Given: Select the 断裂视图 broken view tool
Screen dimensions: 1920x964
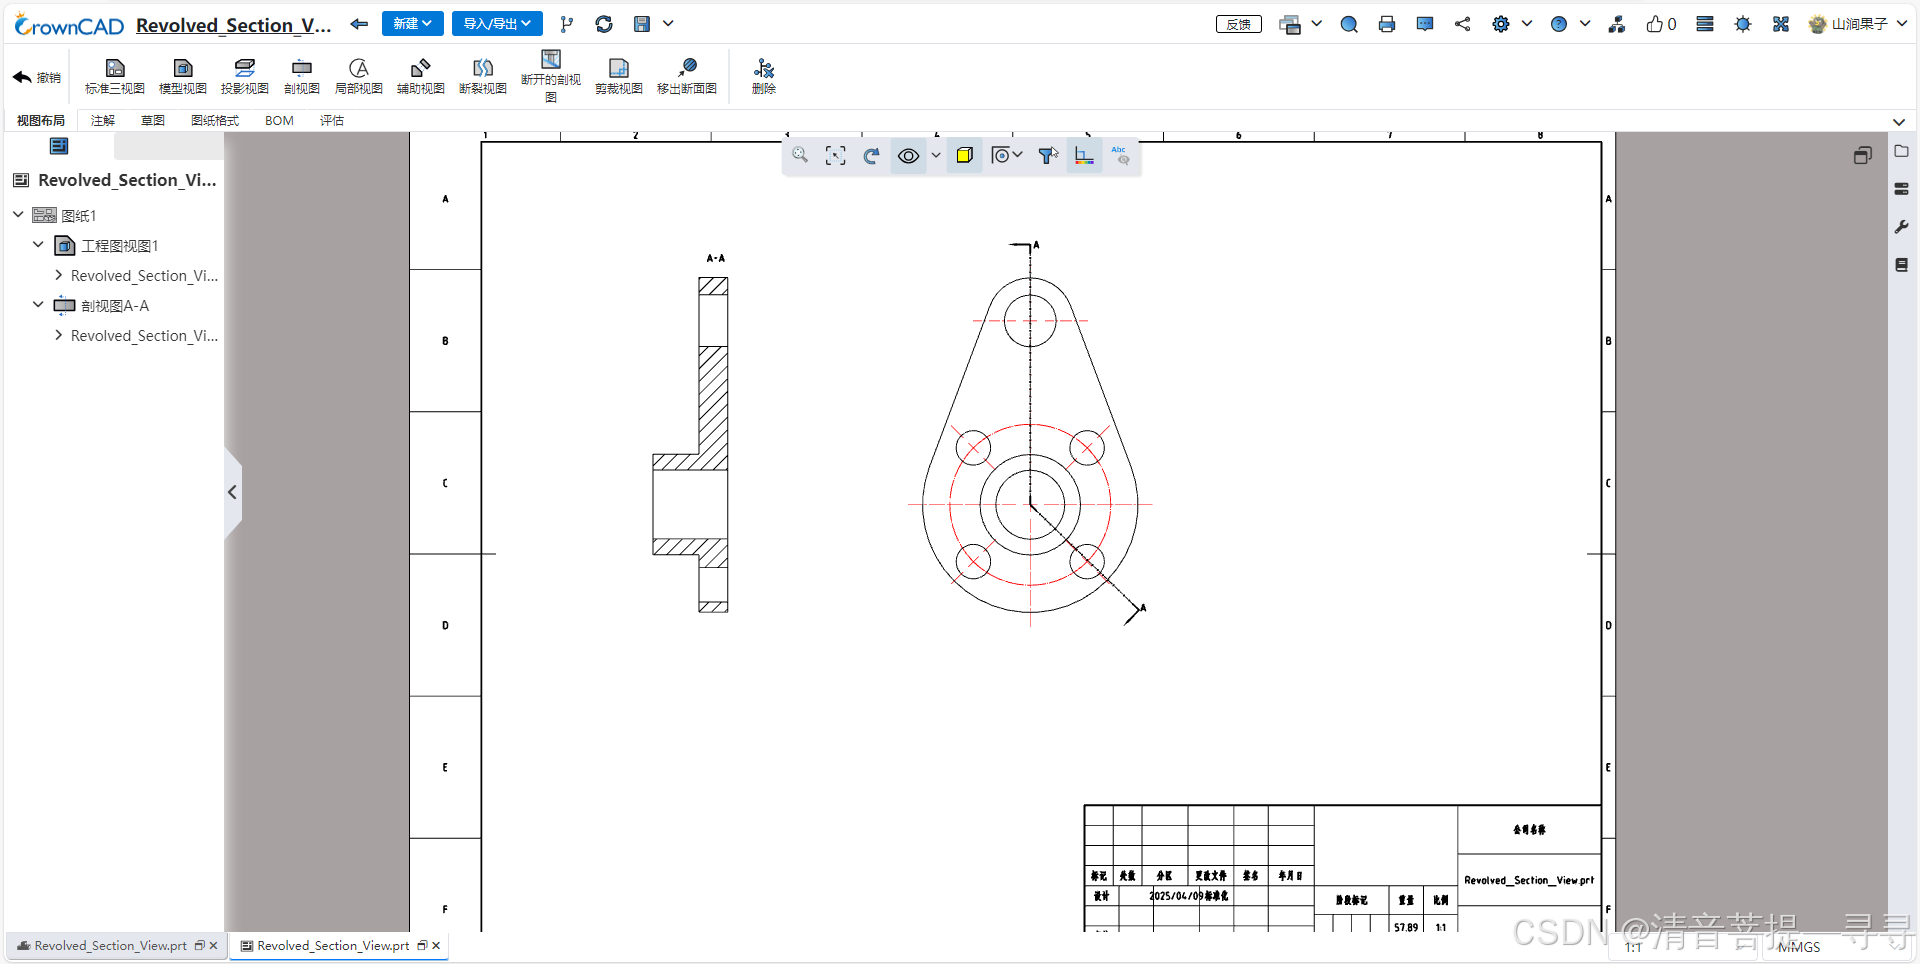Looking at the screenshot, I should pyautogui.click(x=483, y=76).
